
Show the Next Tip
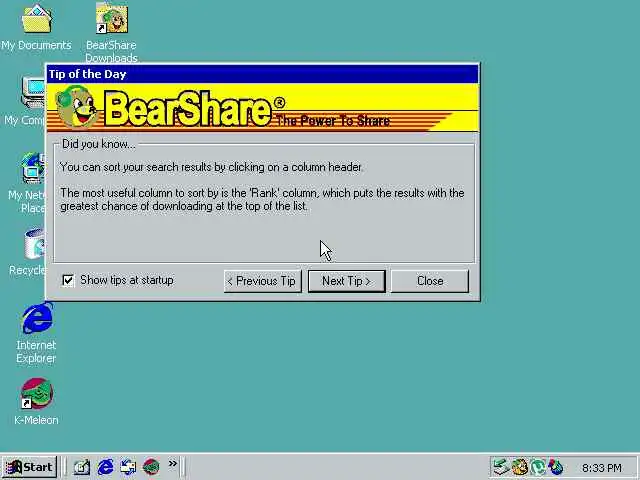[347, 281]
